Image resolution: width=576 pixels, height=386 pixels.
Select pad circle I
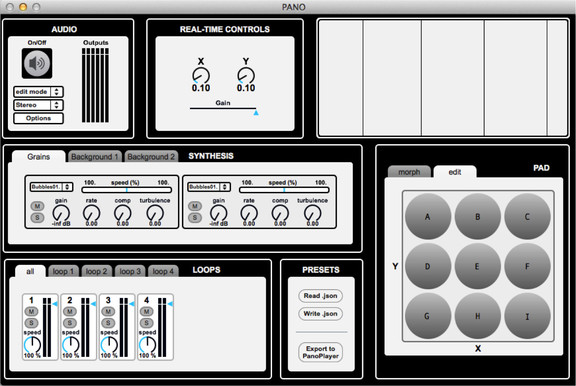point(527,316)
